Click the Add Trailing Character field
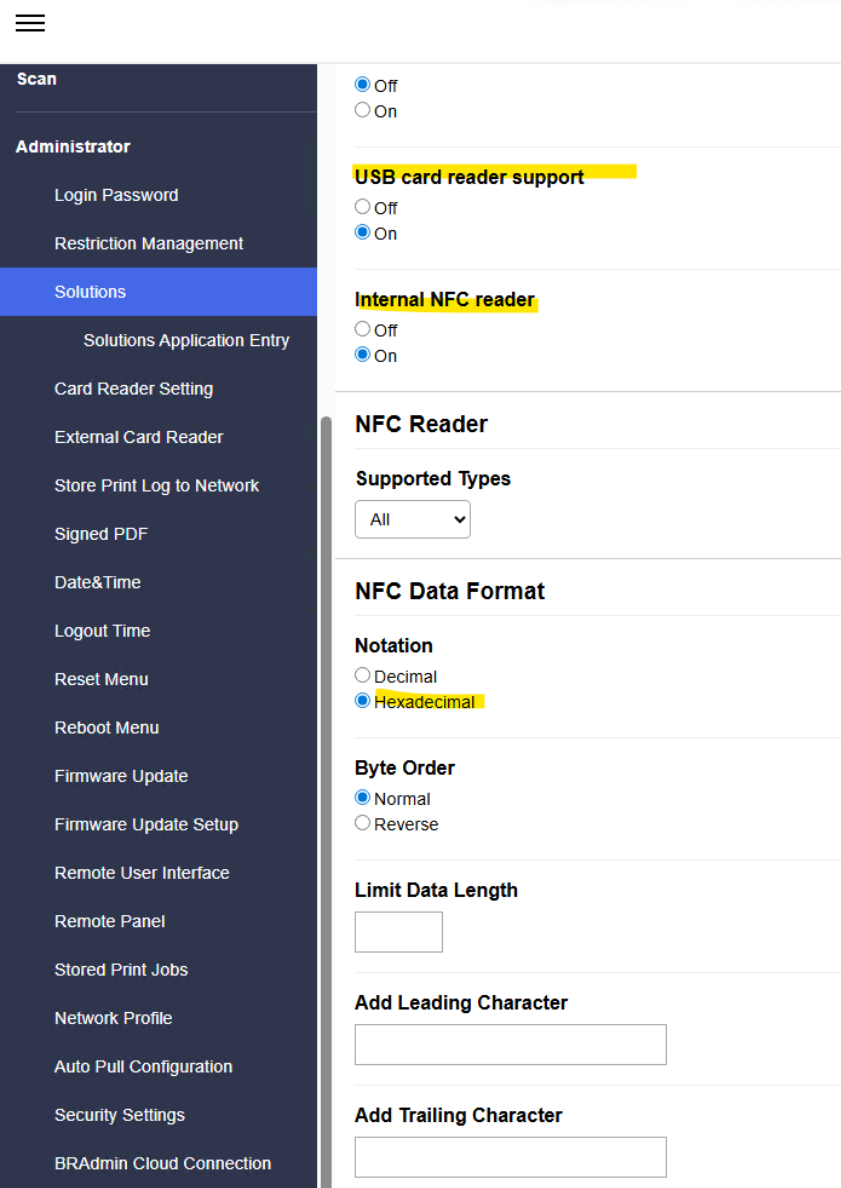This screenshot has width=841, height=1188. pyautogui.click(x=511, y=1157)
